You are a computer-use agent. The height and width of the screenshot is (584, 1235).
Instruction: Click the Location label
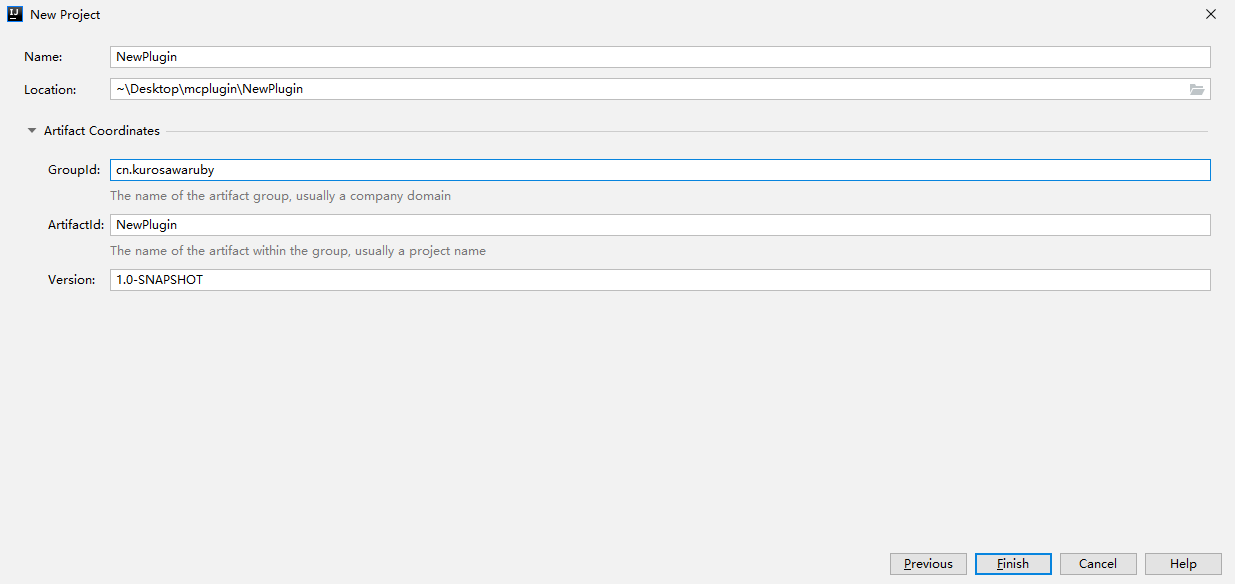coord(50,89)
